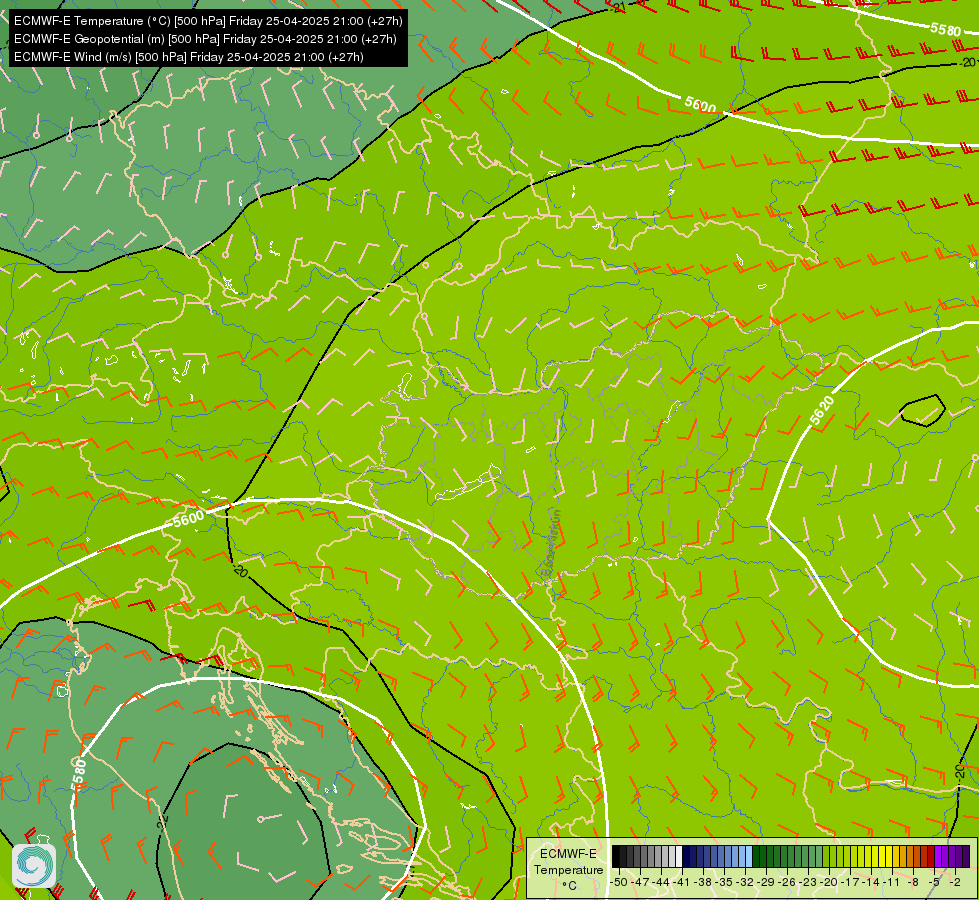Click the -11 value on temperature legend

point(892,882)
